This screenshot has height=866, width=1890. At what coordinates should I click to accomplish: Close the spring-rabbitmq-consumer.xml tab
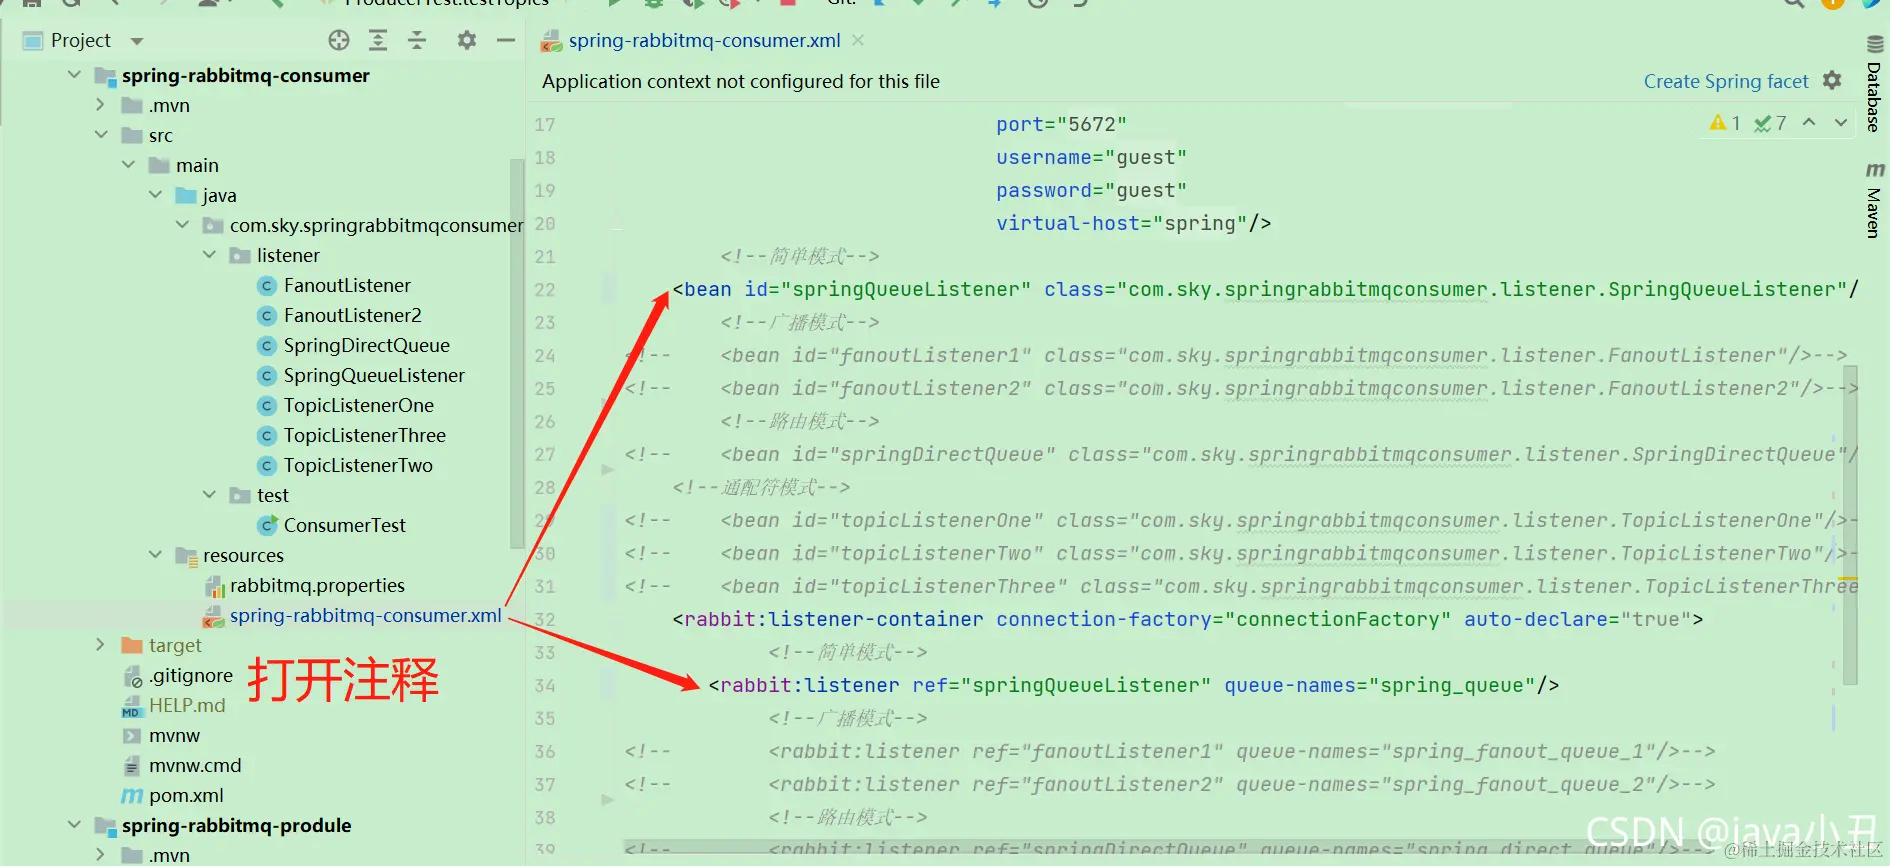point(858,40)
